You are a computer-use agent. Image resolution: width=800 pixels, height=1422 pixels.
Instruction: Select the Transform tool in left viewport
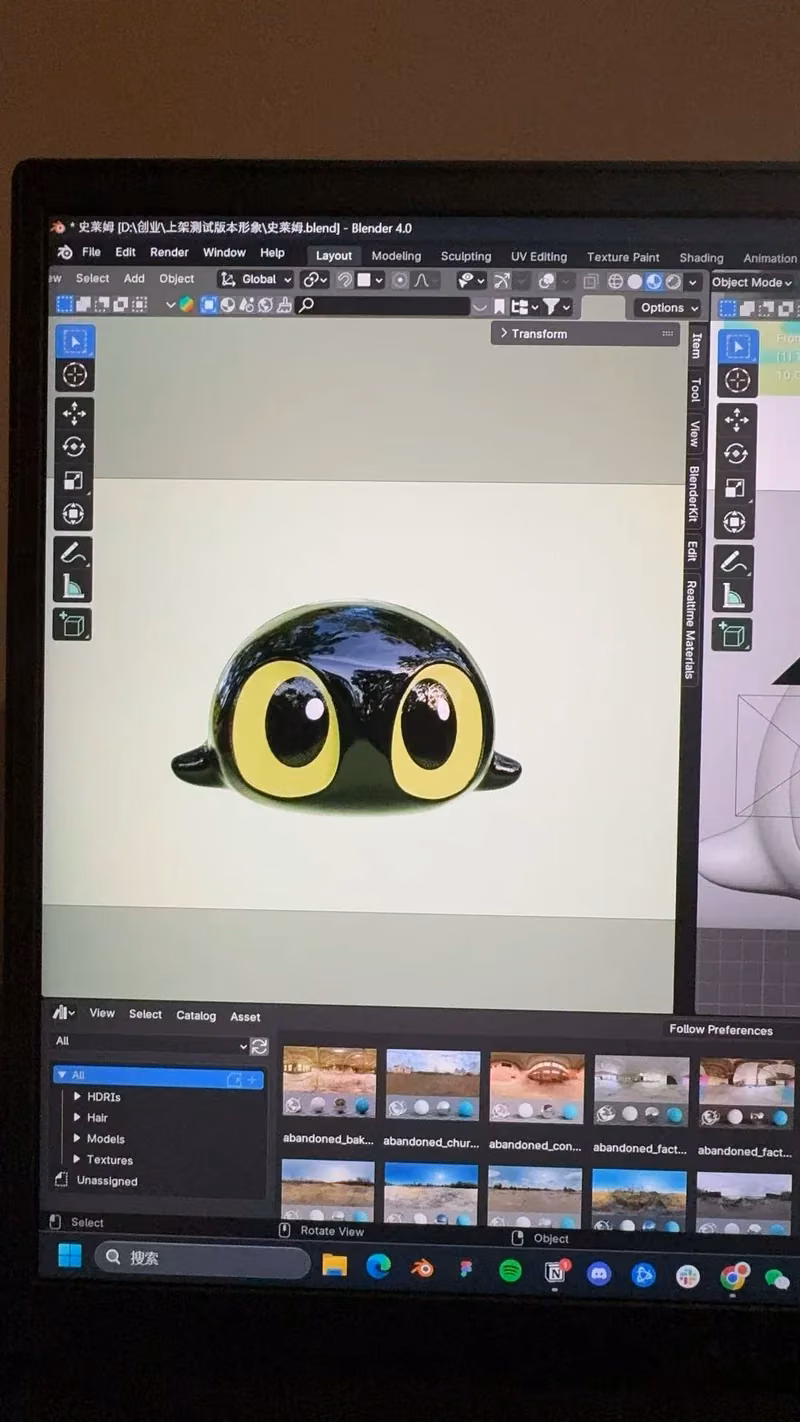74,514
